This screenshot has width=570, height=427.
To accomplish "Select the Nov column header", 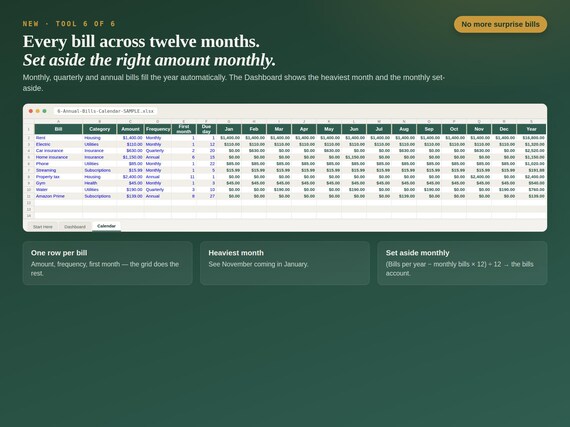I will point(479,129).
